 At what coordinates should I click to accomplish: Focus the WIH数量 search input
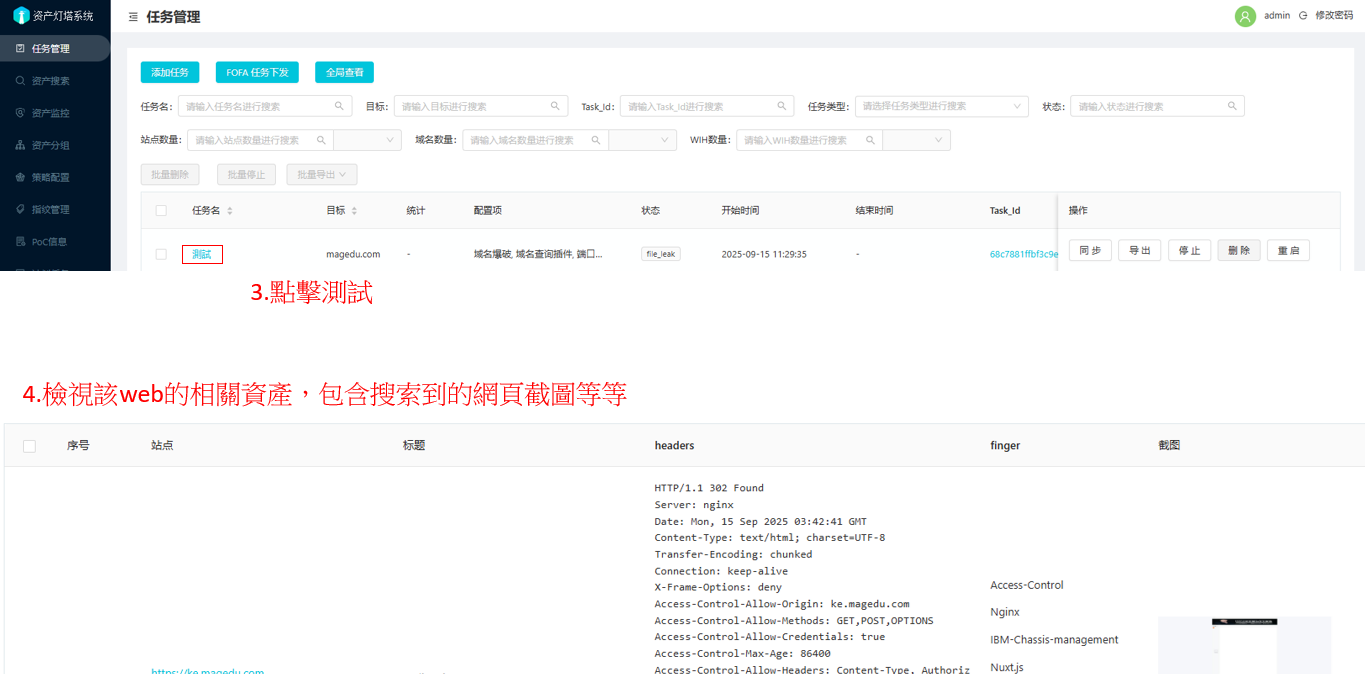pyautogui.click(x=809, y=140)
